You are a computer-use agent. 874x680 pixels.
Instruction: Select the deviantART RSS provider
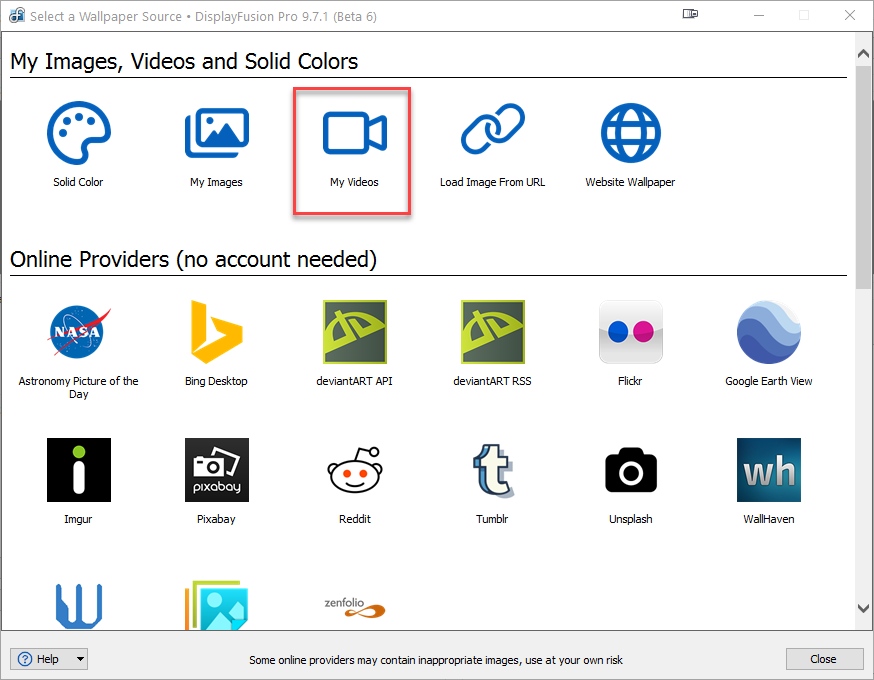[492, 332]
